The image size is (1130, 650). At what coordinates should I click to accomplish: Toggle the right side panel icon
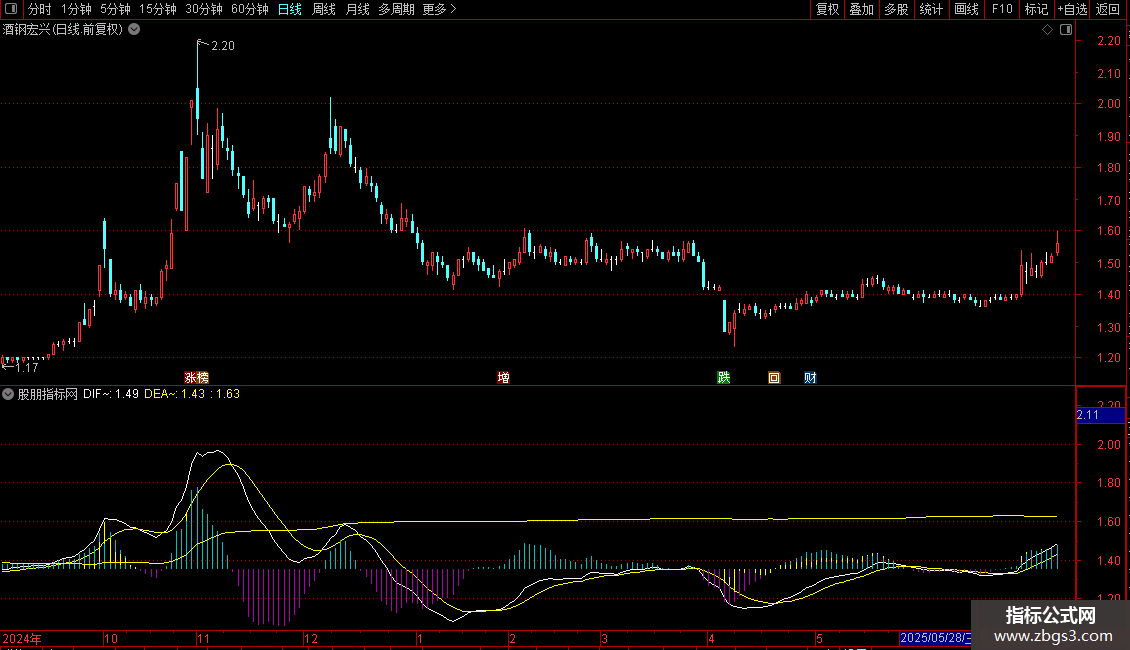pyautogui.click(x=1066, y=30)
